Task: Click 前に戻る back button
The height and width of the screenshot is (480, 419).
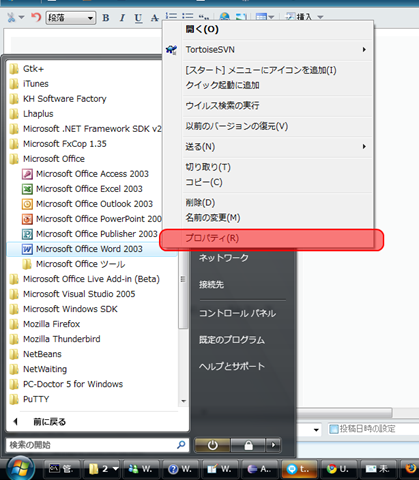Action: (x=50, y=422)
